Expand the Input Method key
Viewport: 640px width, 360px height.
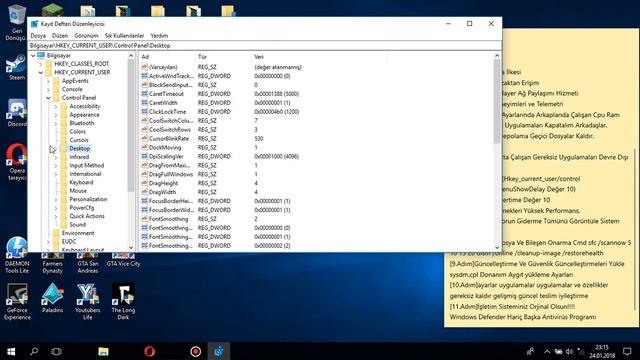coord(56,166)
